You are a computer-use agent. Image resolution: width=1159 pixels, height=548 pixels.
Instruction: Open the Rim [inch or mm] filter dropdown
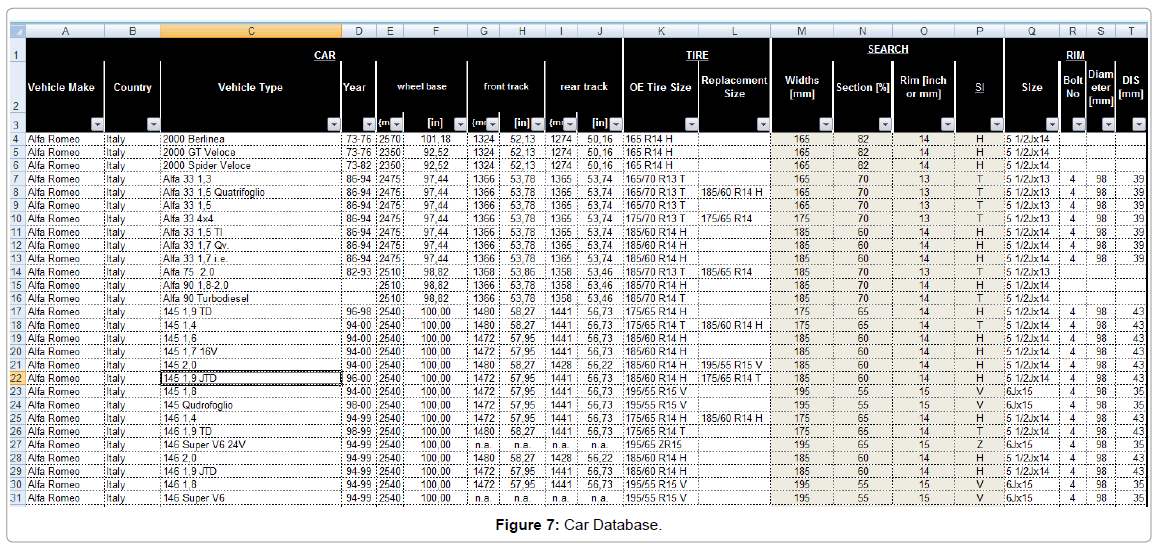pos(947,124)
